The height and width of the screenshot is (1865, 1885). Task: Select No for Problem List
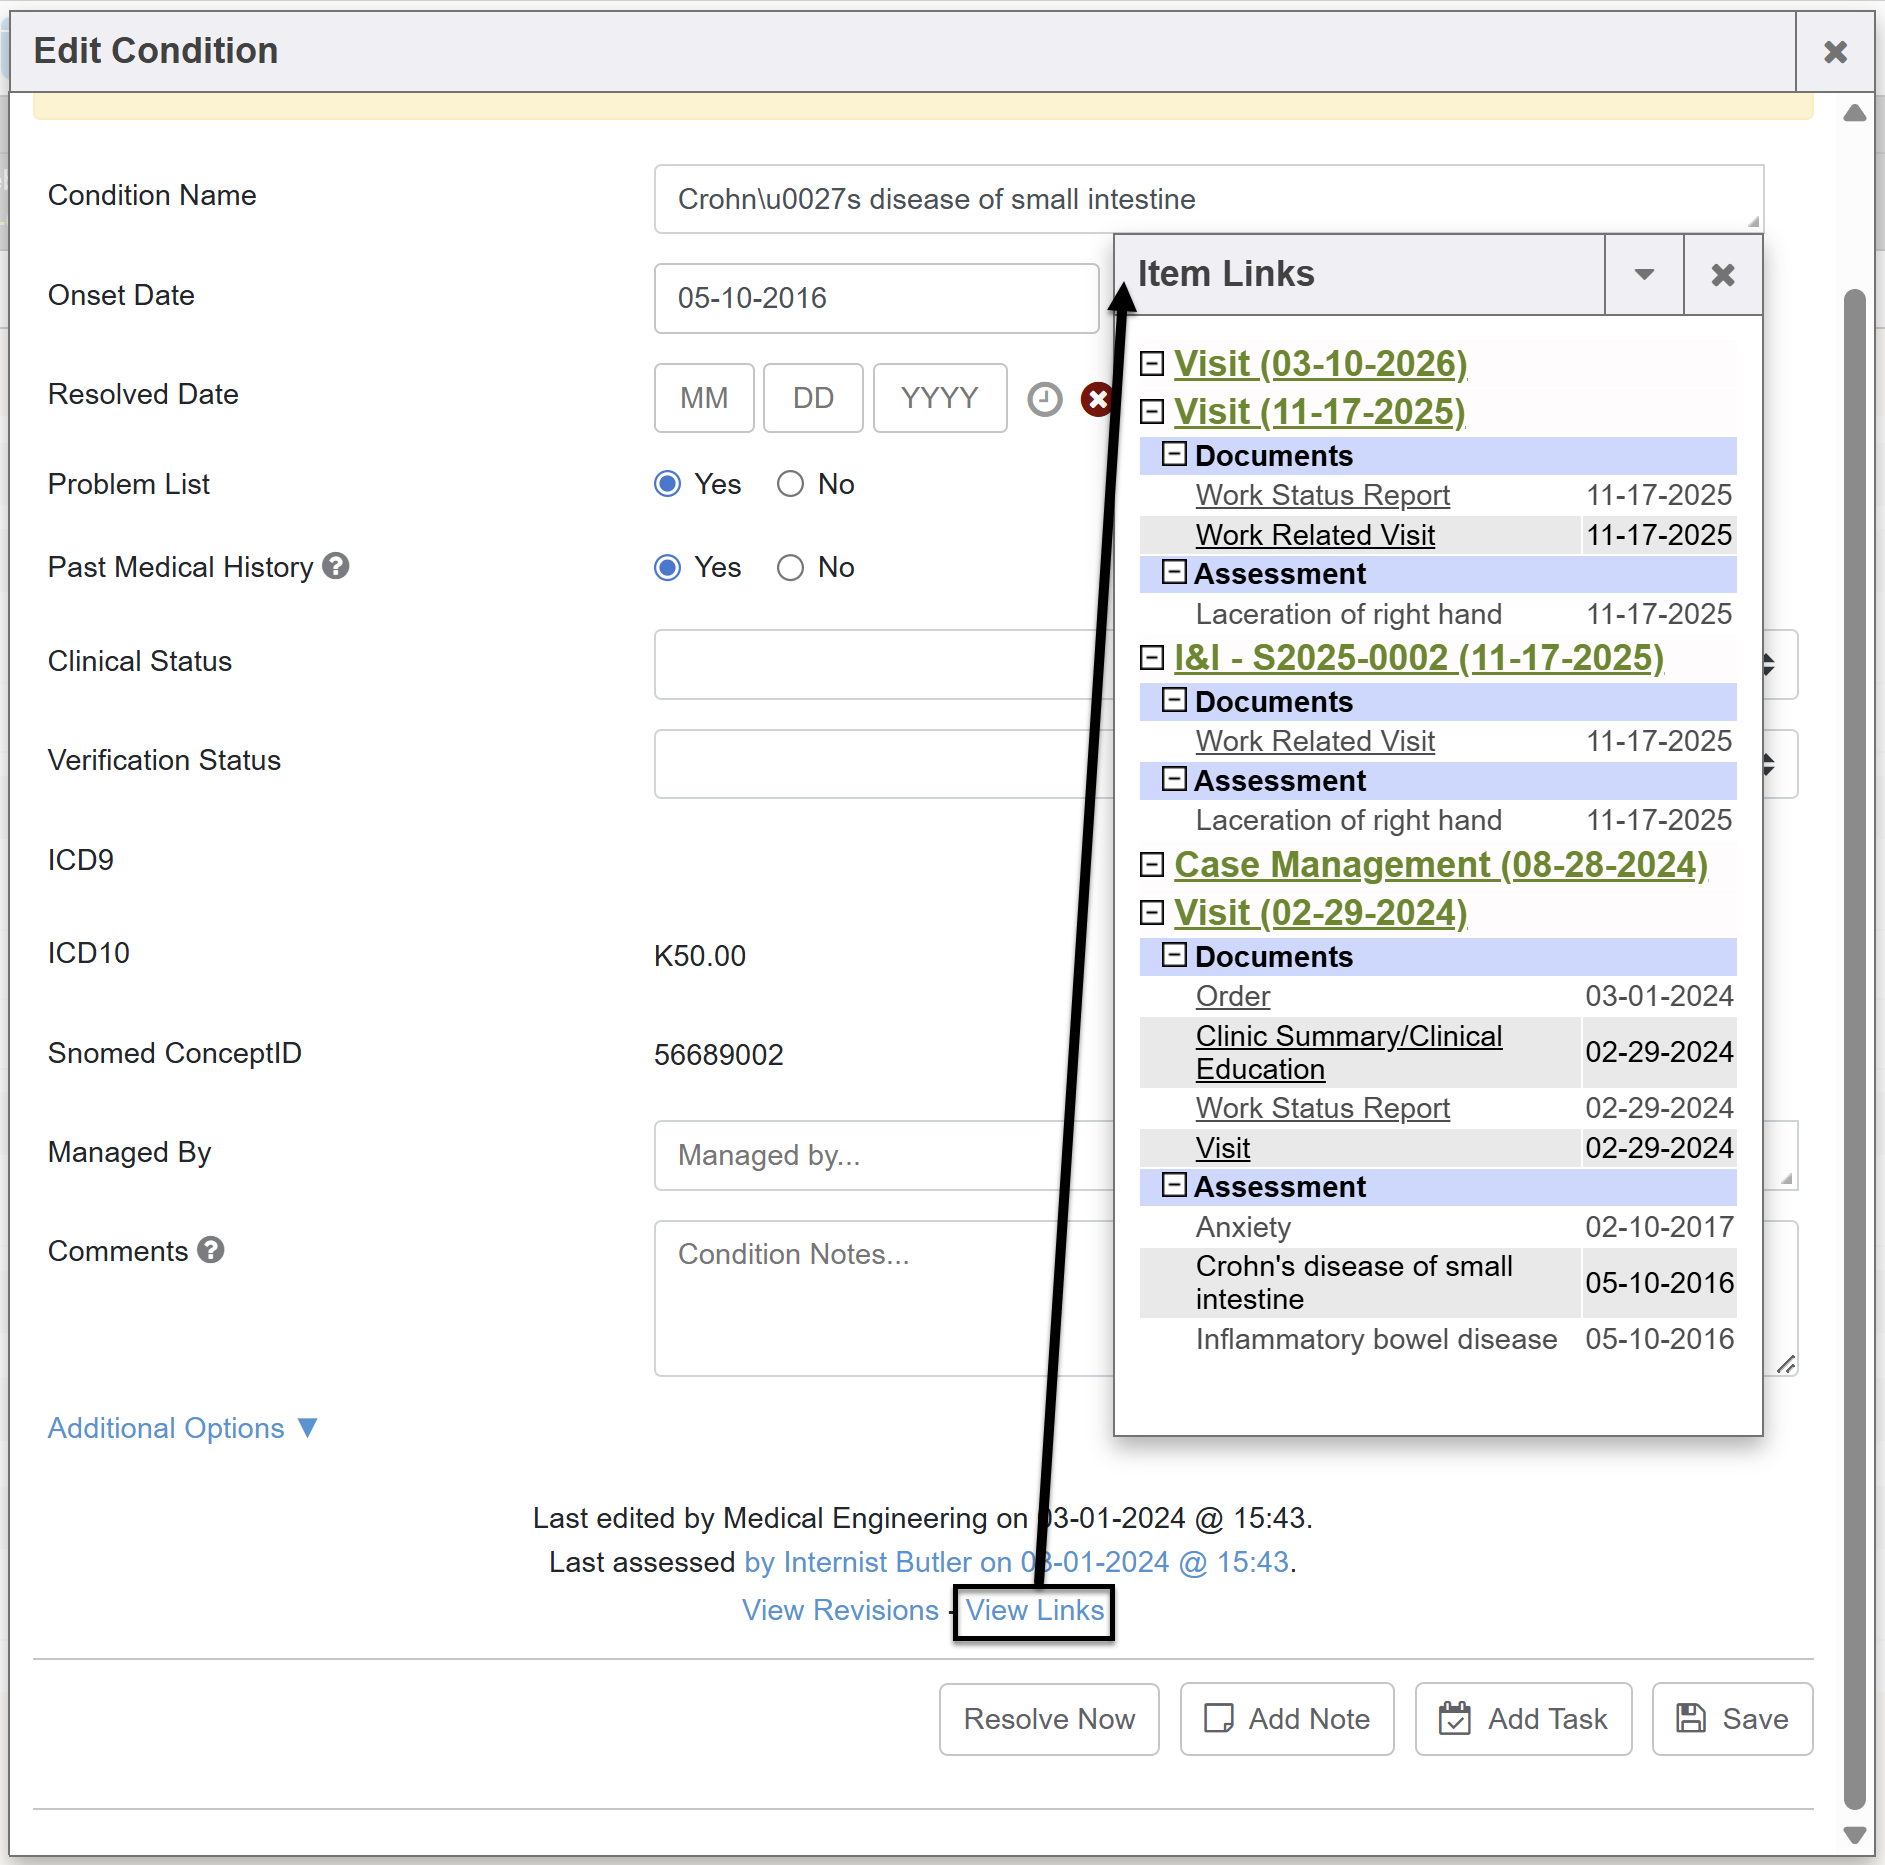click(790, 485)
